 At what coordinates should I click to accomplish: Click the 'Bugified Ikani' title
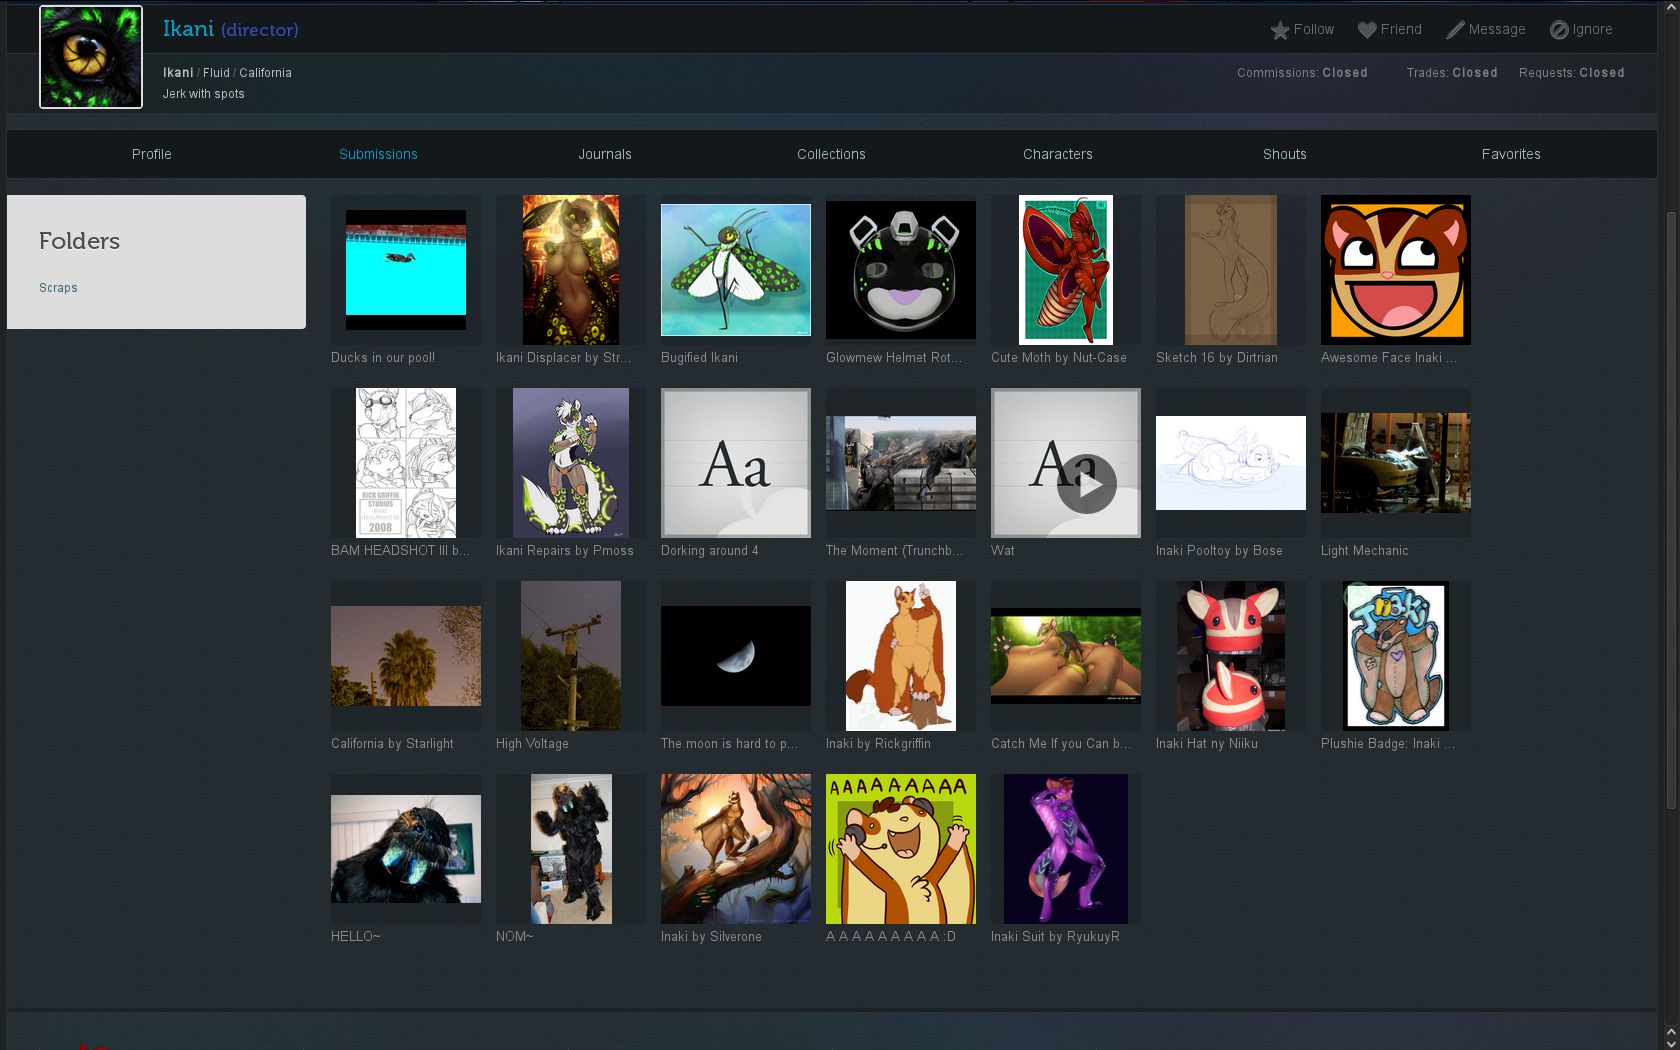coord(699,358)
